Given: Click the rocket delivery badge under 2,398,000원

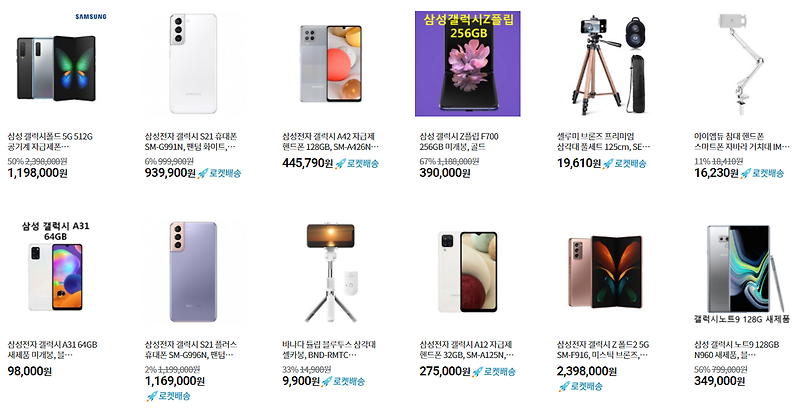Looking at the screenshot, I should [x=580, y=387].
